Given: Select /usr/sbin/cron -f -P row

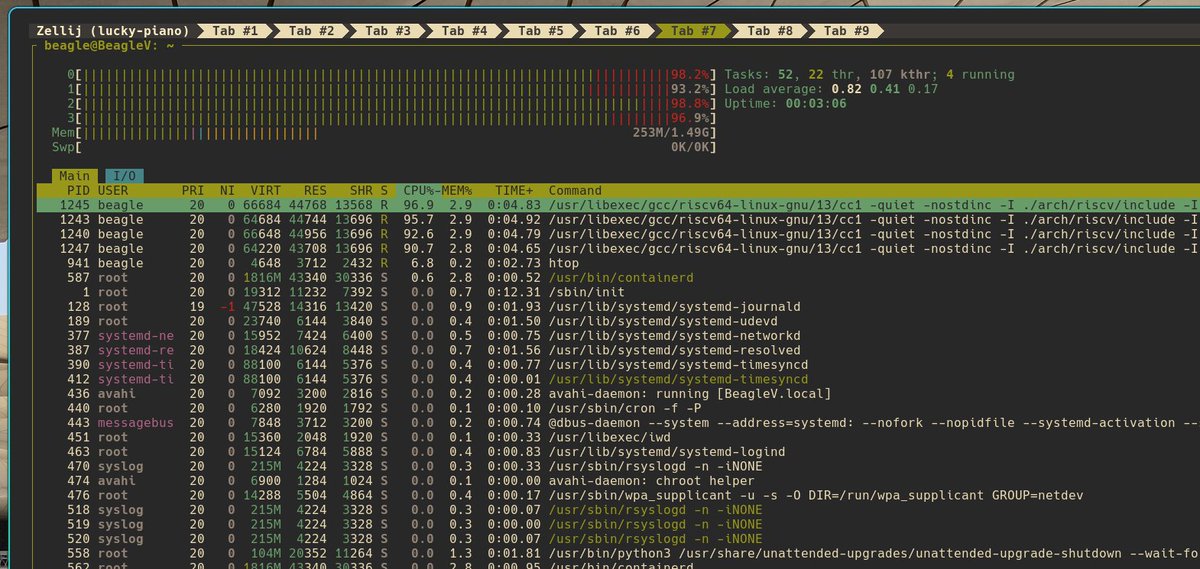Looking at the screenshot, I should tap(618, 408).
